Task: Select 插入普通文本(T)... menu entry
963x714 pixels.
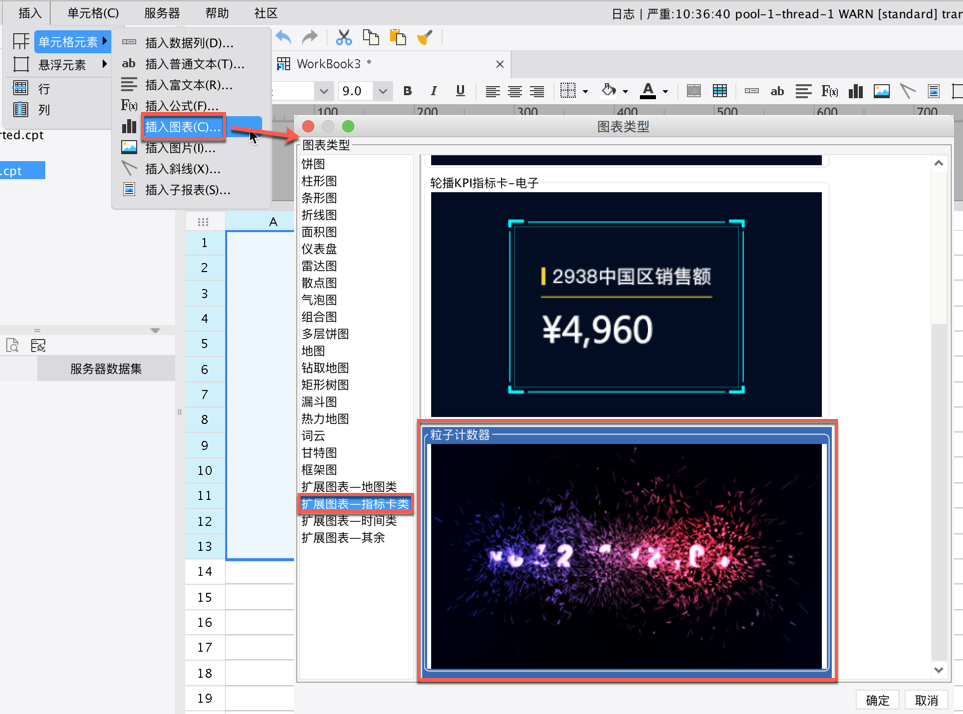Action: tap(191, 63)
